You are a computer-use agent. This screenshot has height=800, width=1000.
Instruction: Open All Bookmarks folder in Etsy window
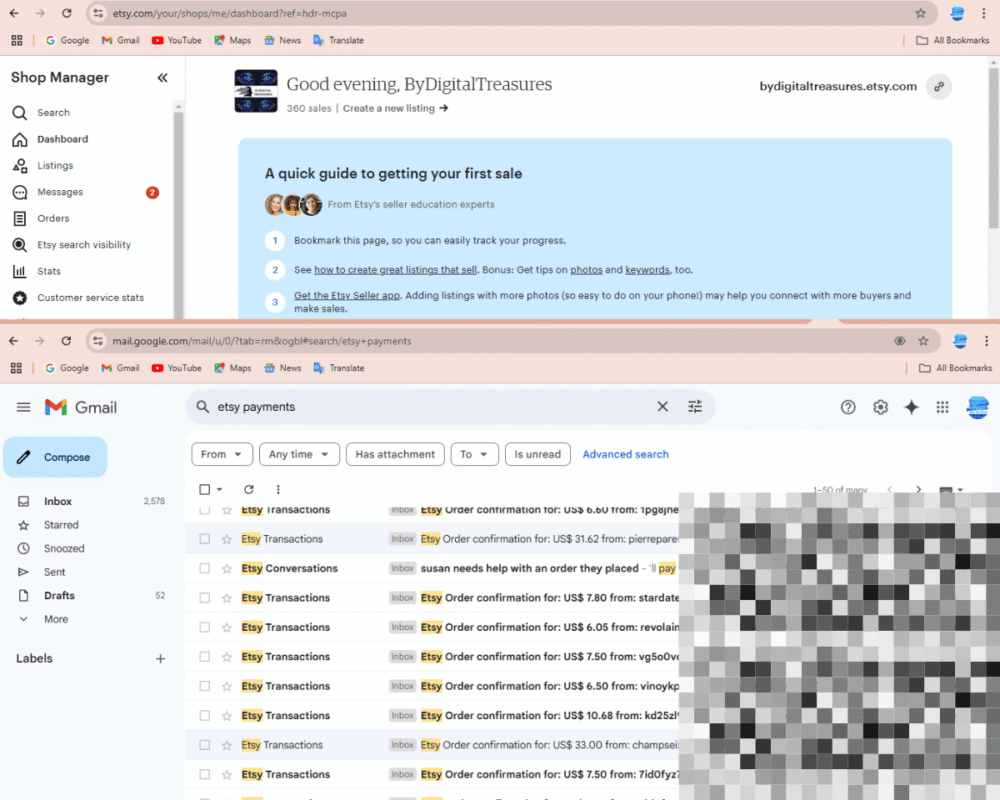953,40
